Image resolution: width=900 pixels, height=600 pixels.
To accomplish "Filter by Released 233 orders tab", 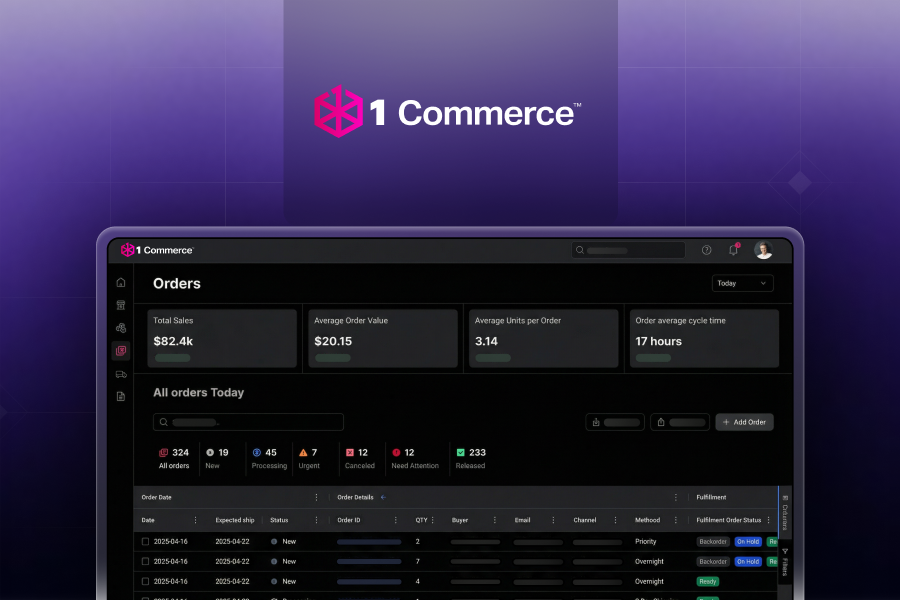I will tap(471, 459).
